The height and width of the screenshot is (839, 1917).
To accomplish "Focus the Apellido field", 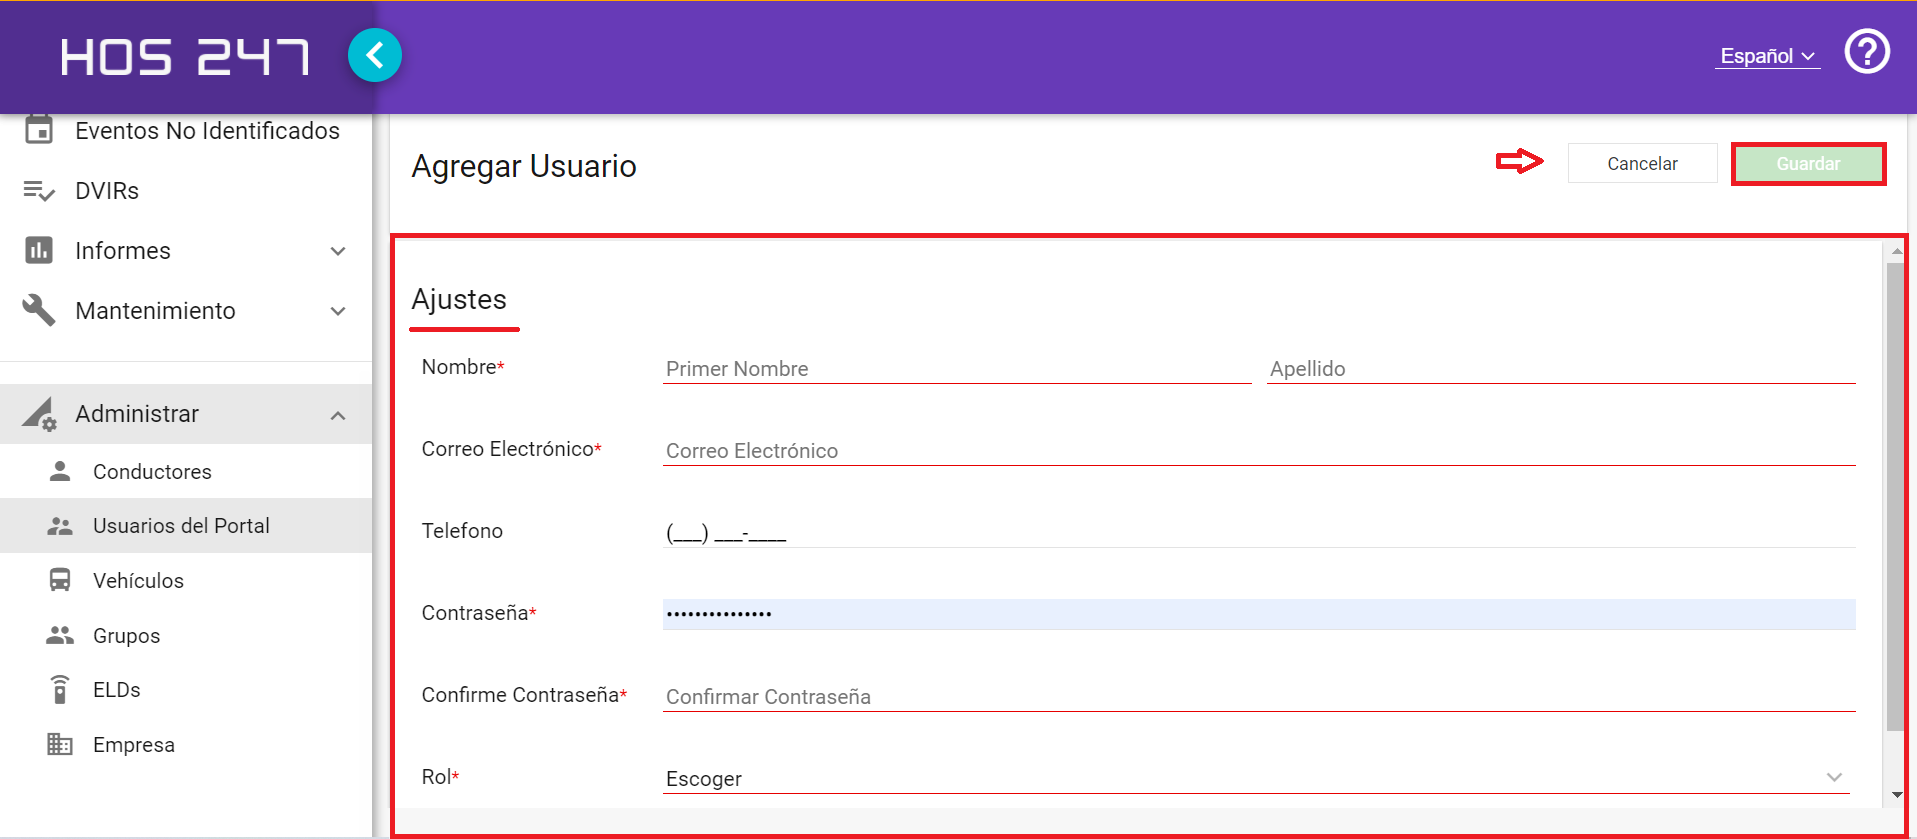I will 1561,368.
